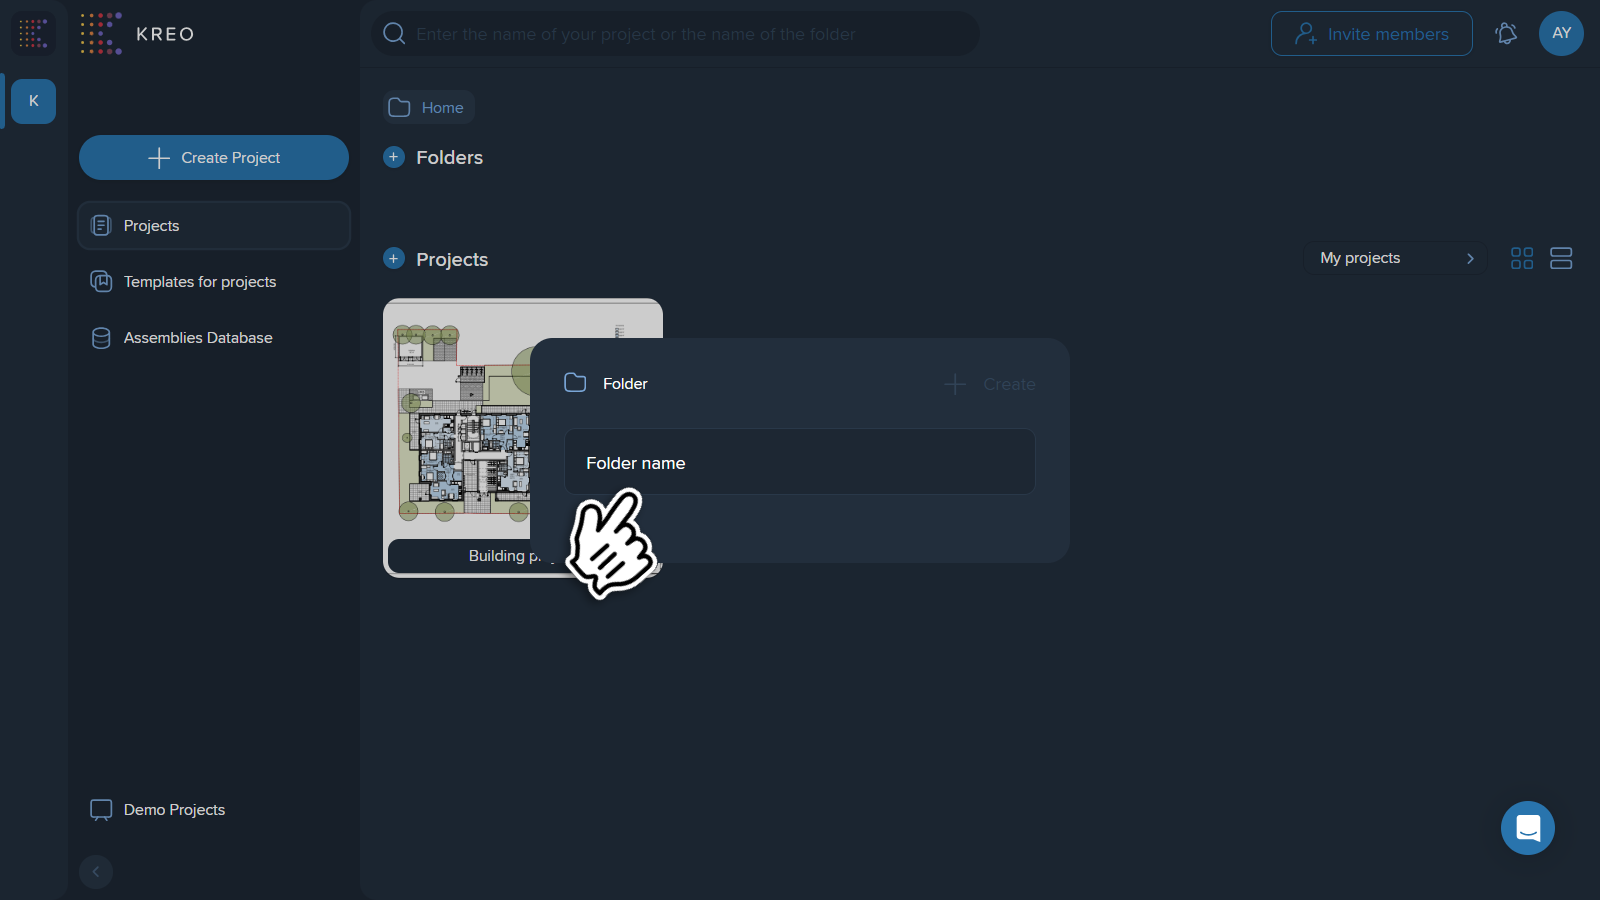Collapse the sidebar with the chevron
Viewport: 1600px width, 900px height.
pyautogui.click(x=96, y=872)
